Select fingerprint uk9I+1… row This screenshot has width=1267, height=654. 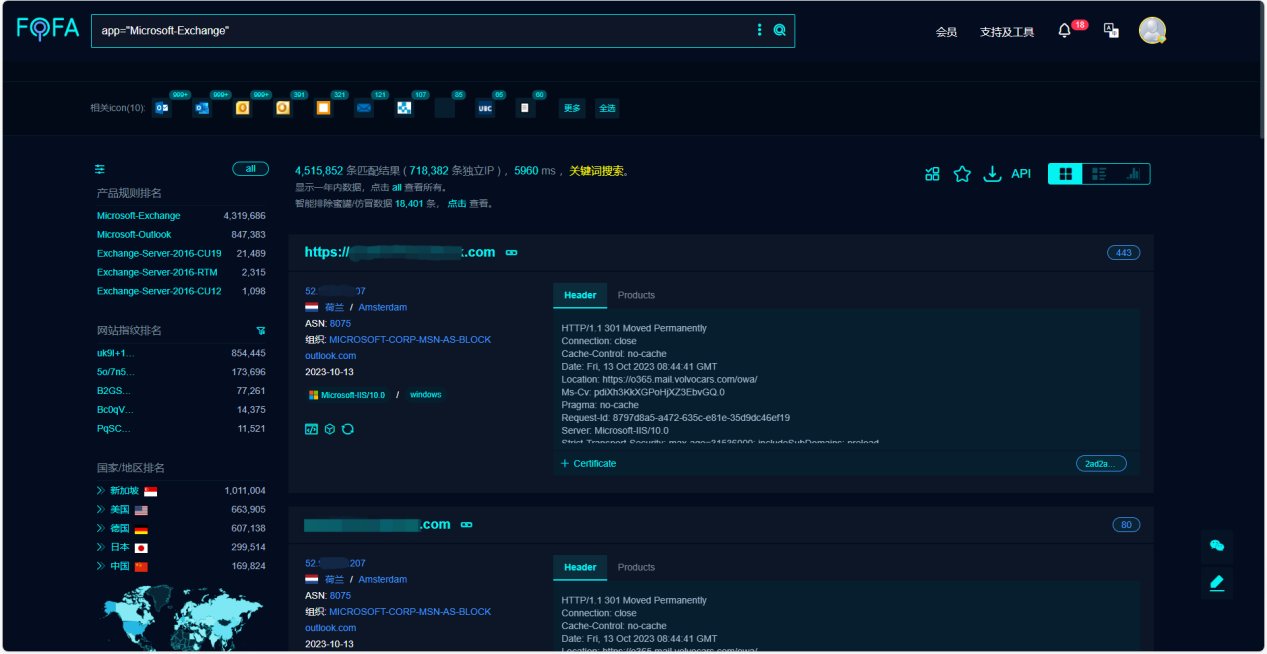tap(181, 353)
